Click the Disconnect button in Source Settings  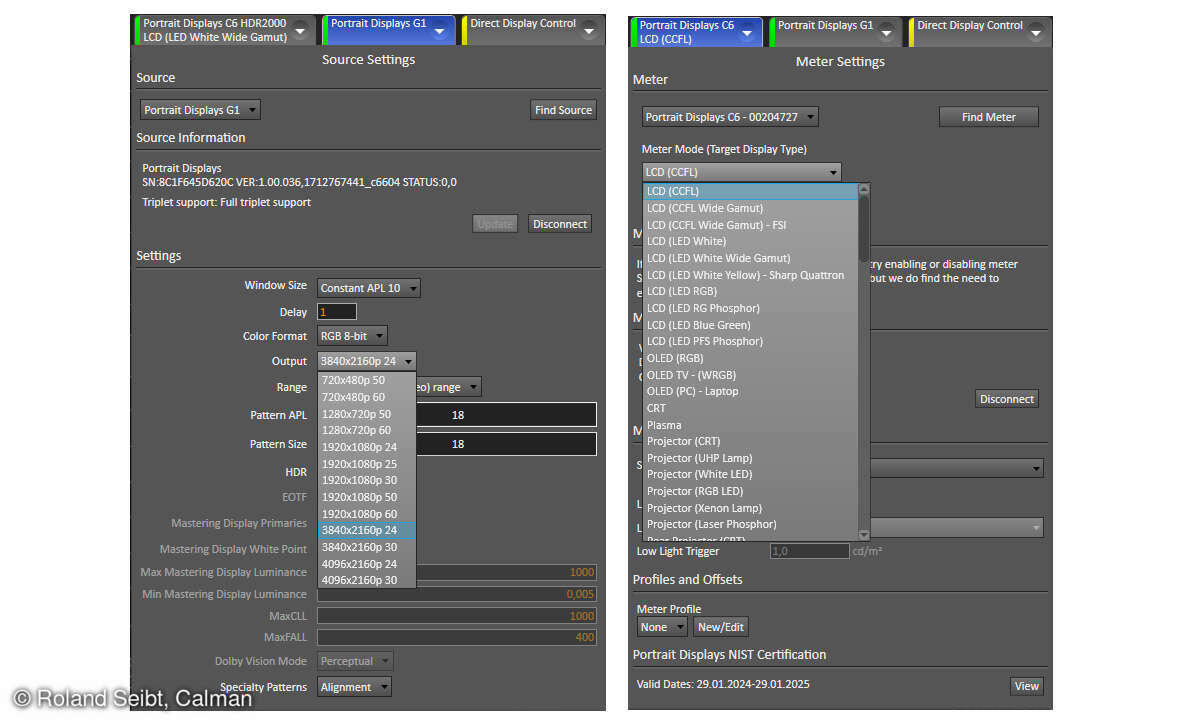560,224
